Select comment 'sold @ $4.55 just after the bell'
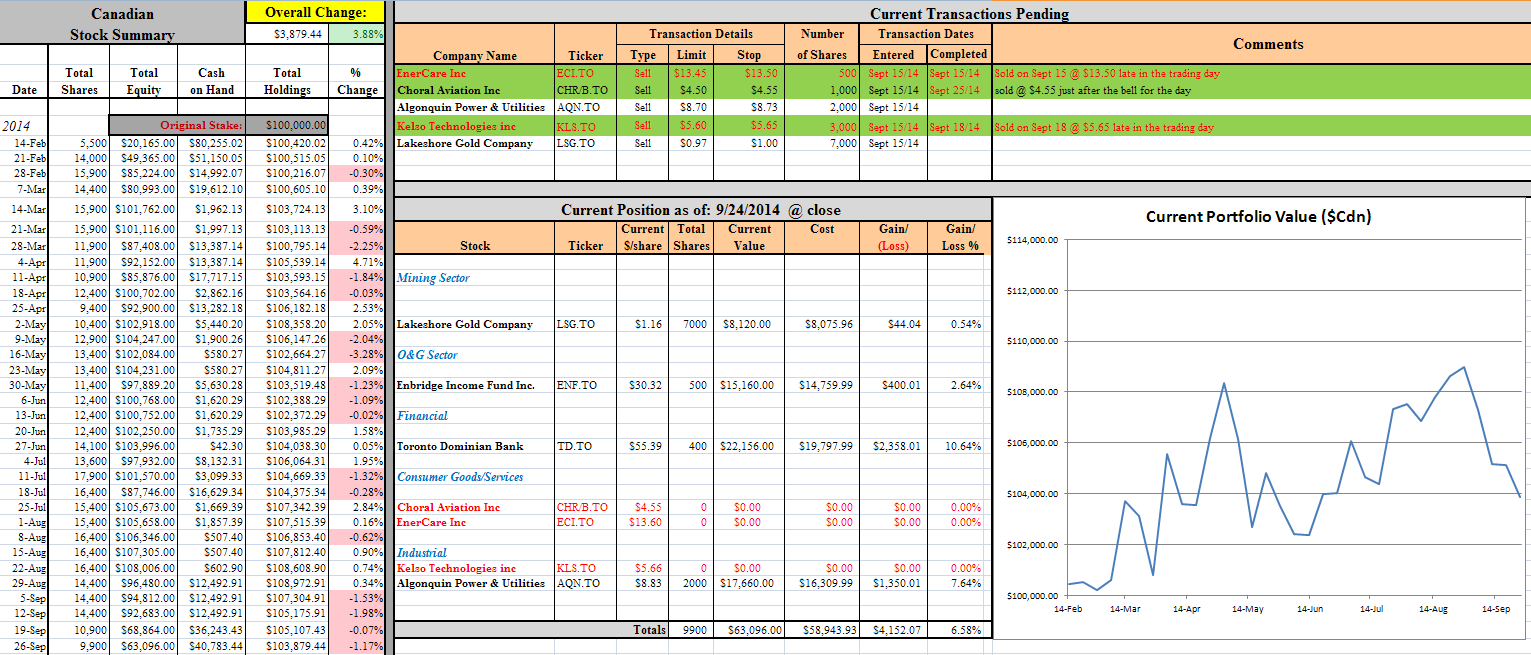 click(x=1092, y=90)
